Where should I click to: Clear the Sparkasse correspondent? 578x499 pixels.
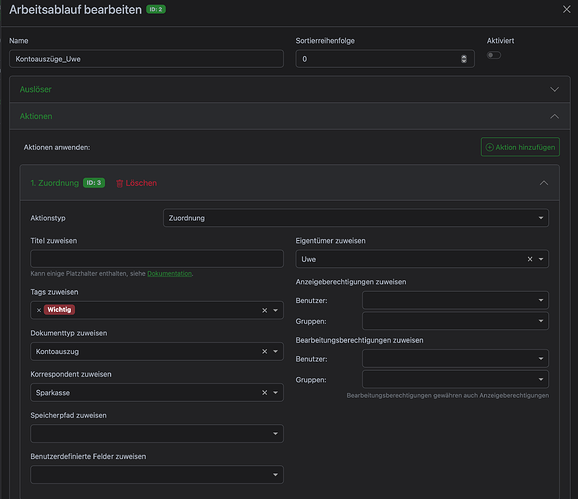point(264,393)
